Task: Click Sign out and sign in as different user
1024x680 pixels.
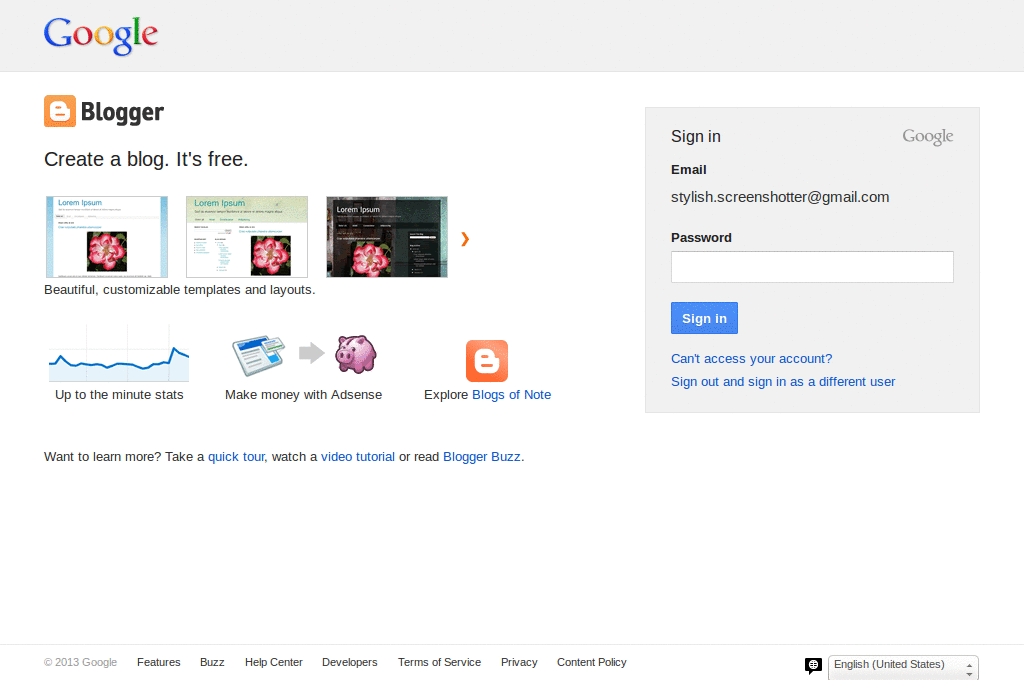Action: [783, 381]
